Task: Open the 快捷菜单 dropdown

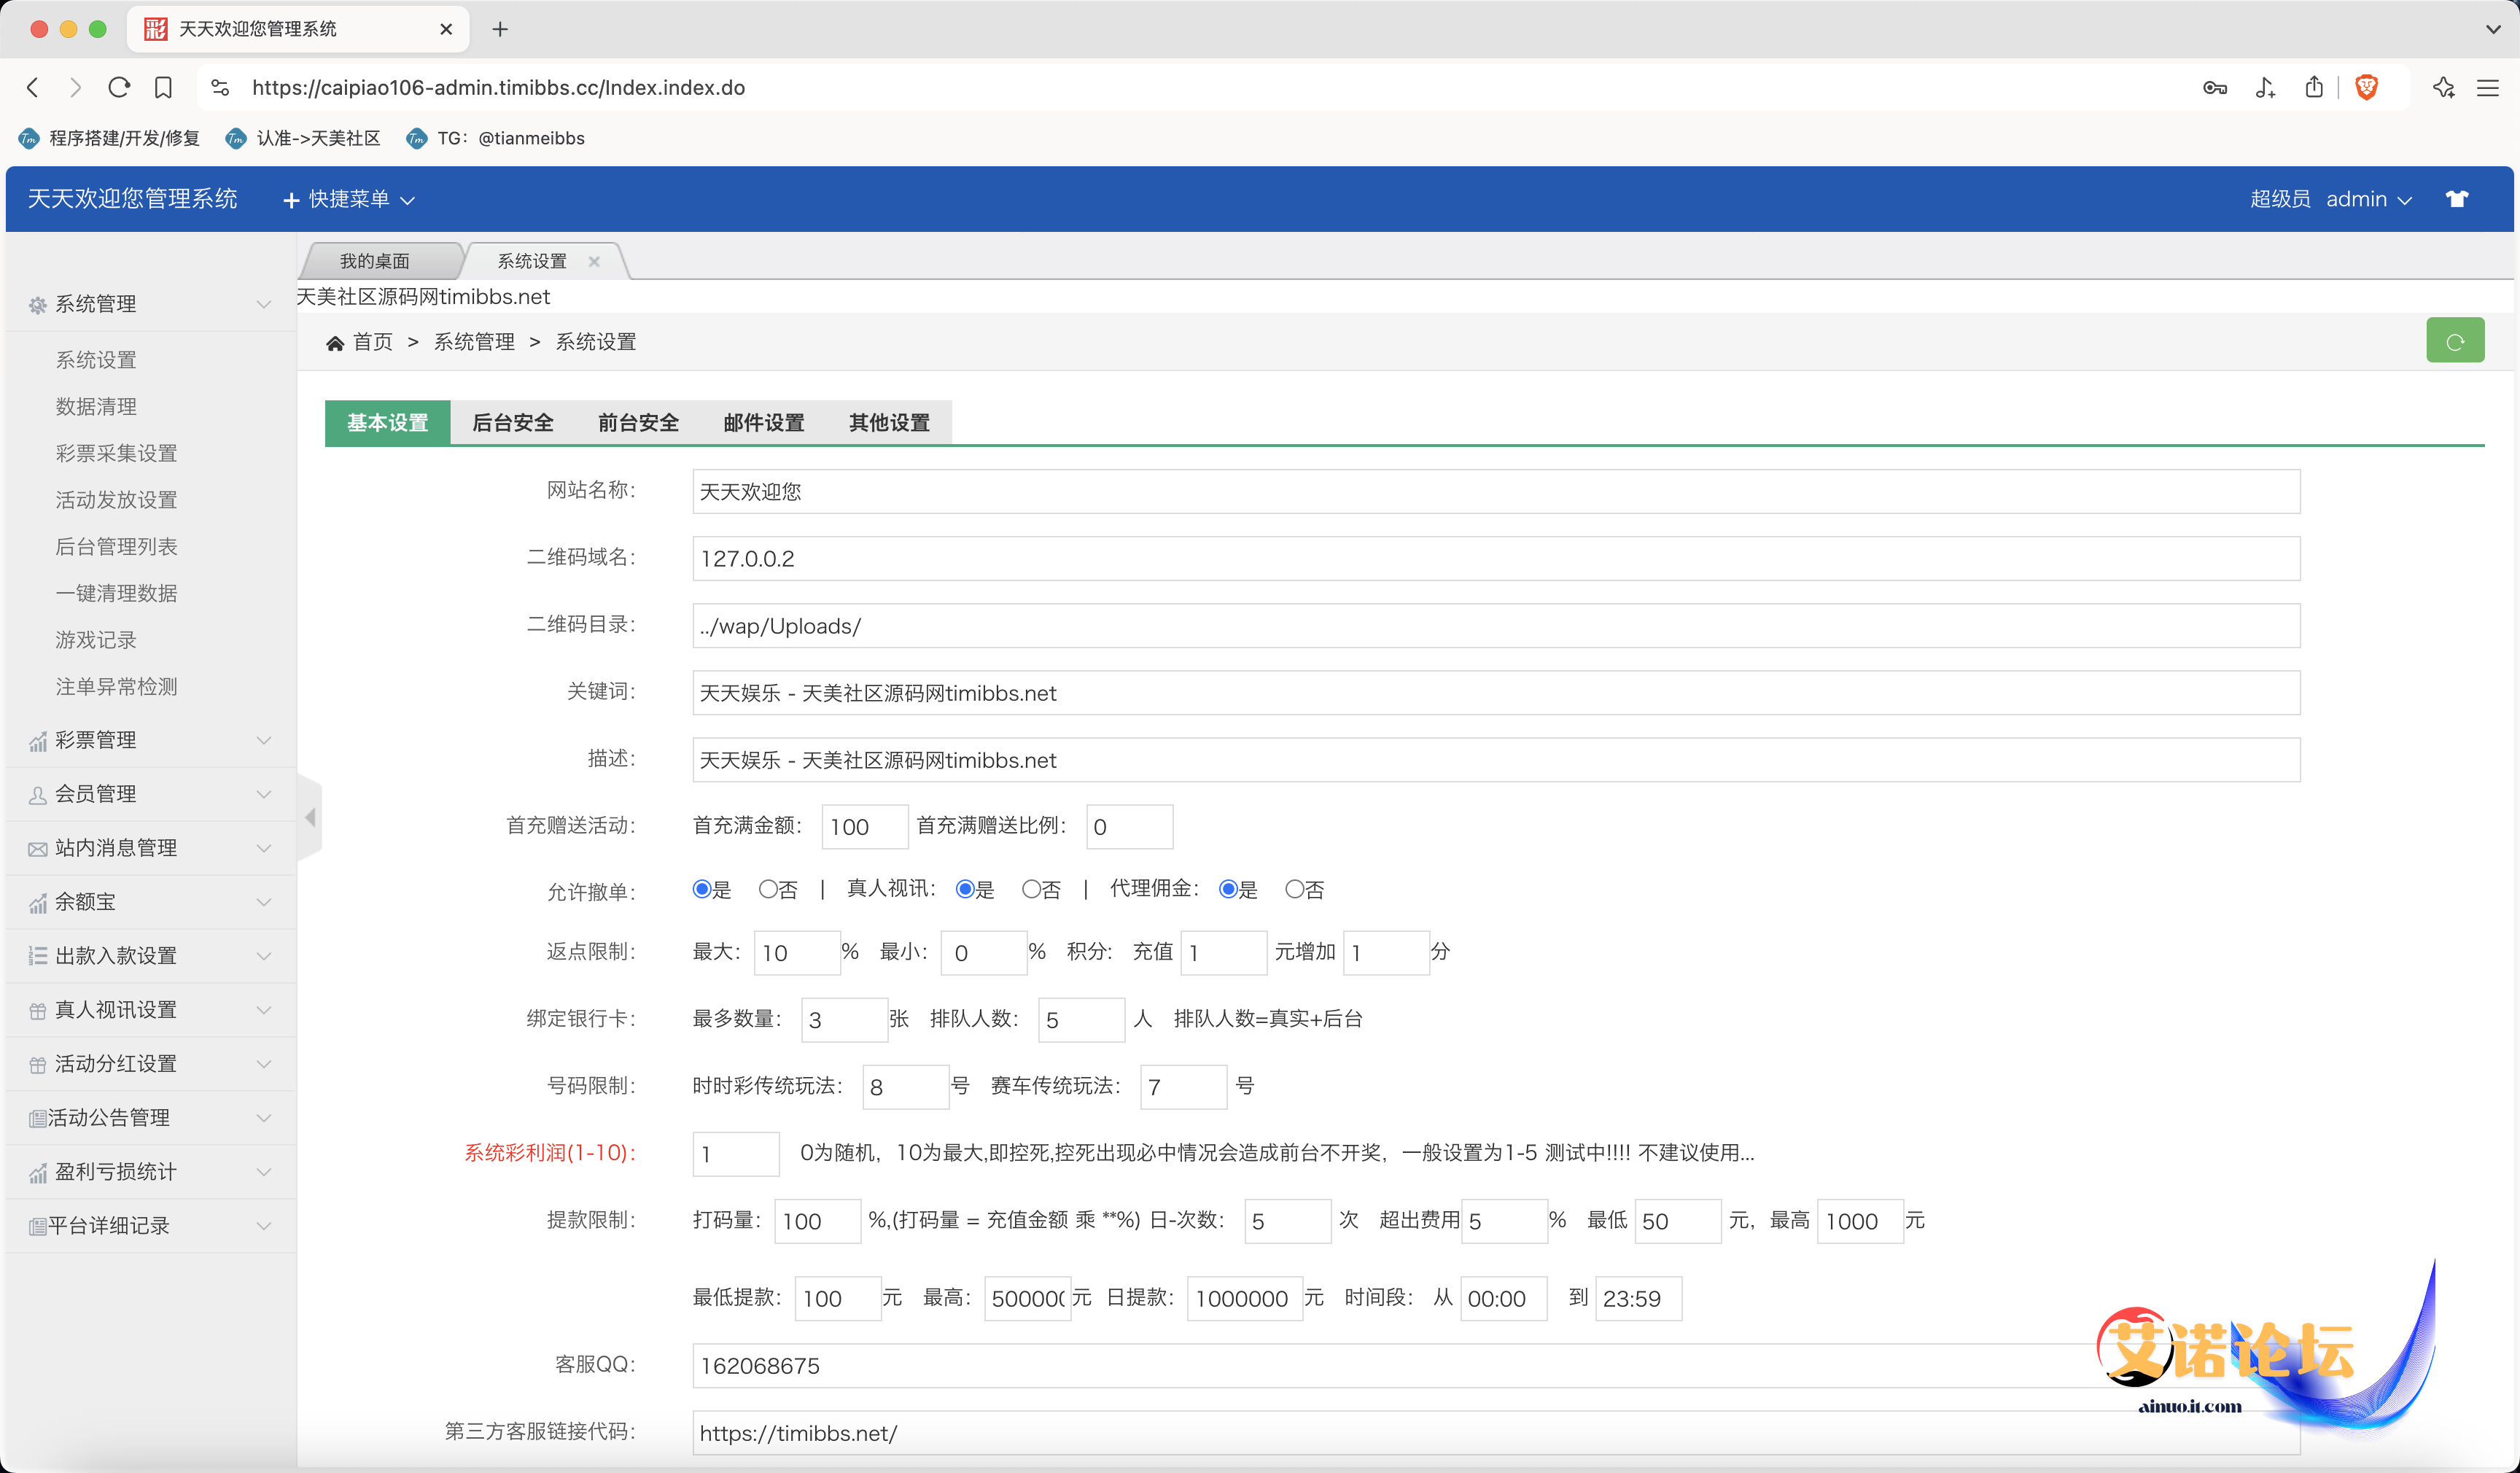Action: pos(349,199)
